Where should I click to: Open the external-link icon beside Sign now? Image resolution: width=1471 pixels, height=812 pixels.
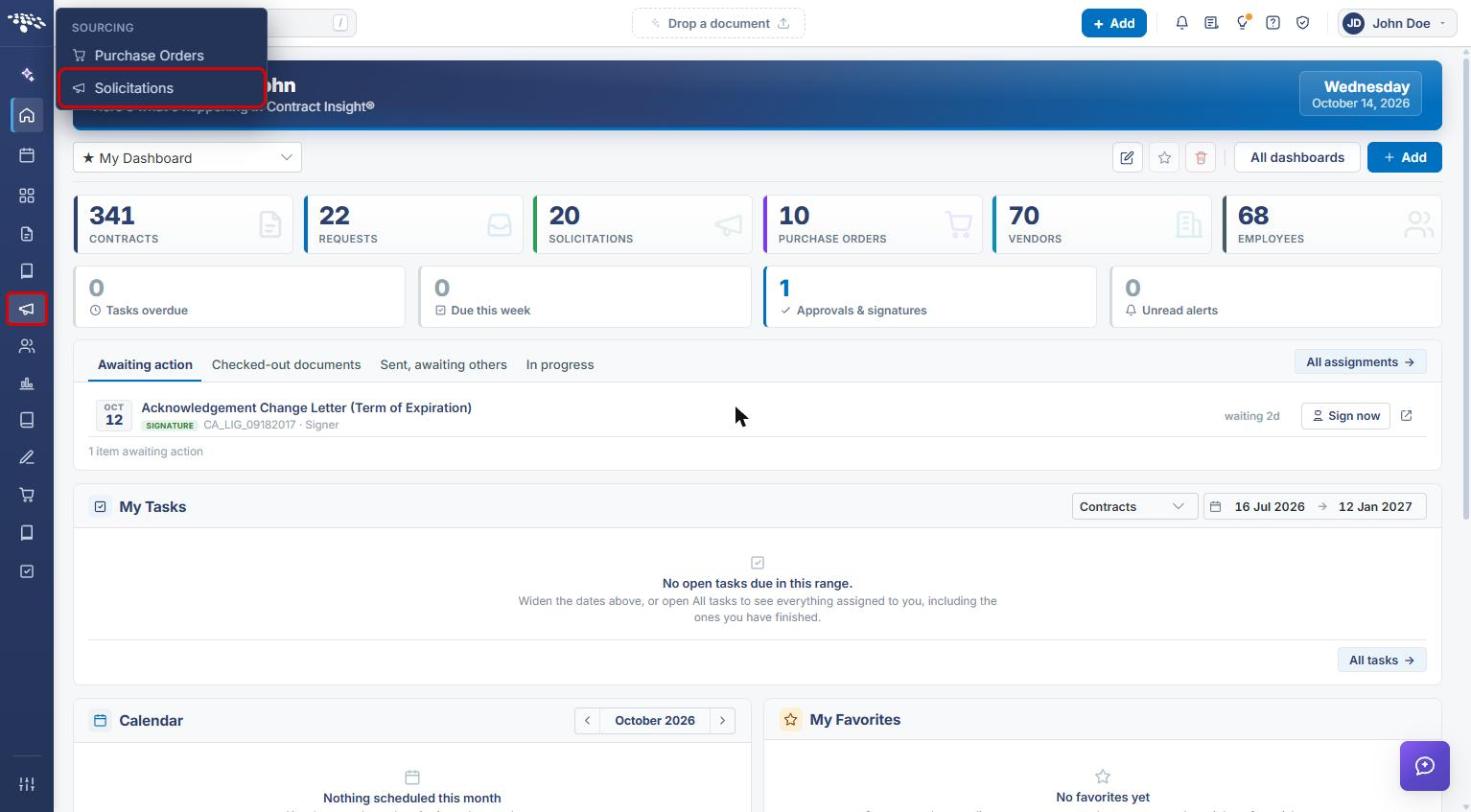click(x=1407, y=416)
